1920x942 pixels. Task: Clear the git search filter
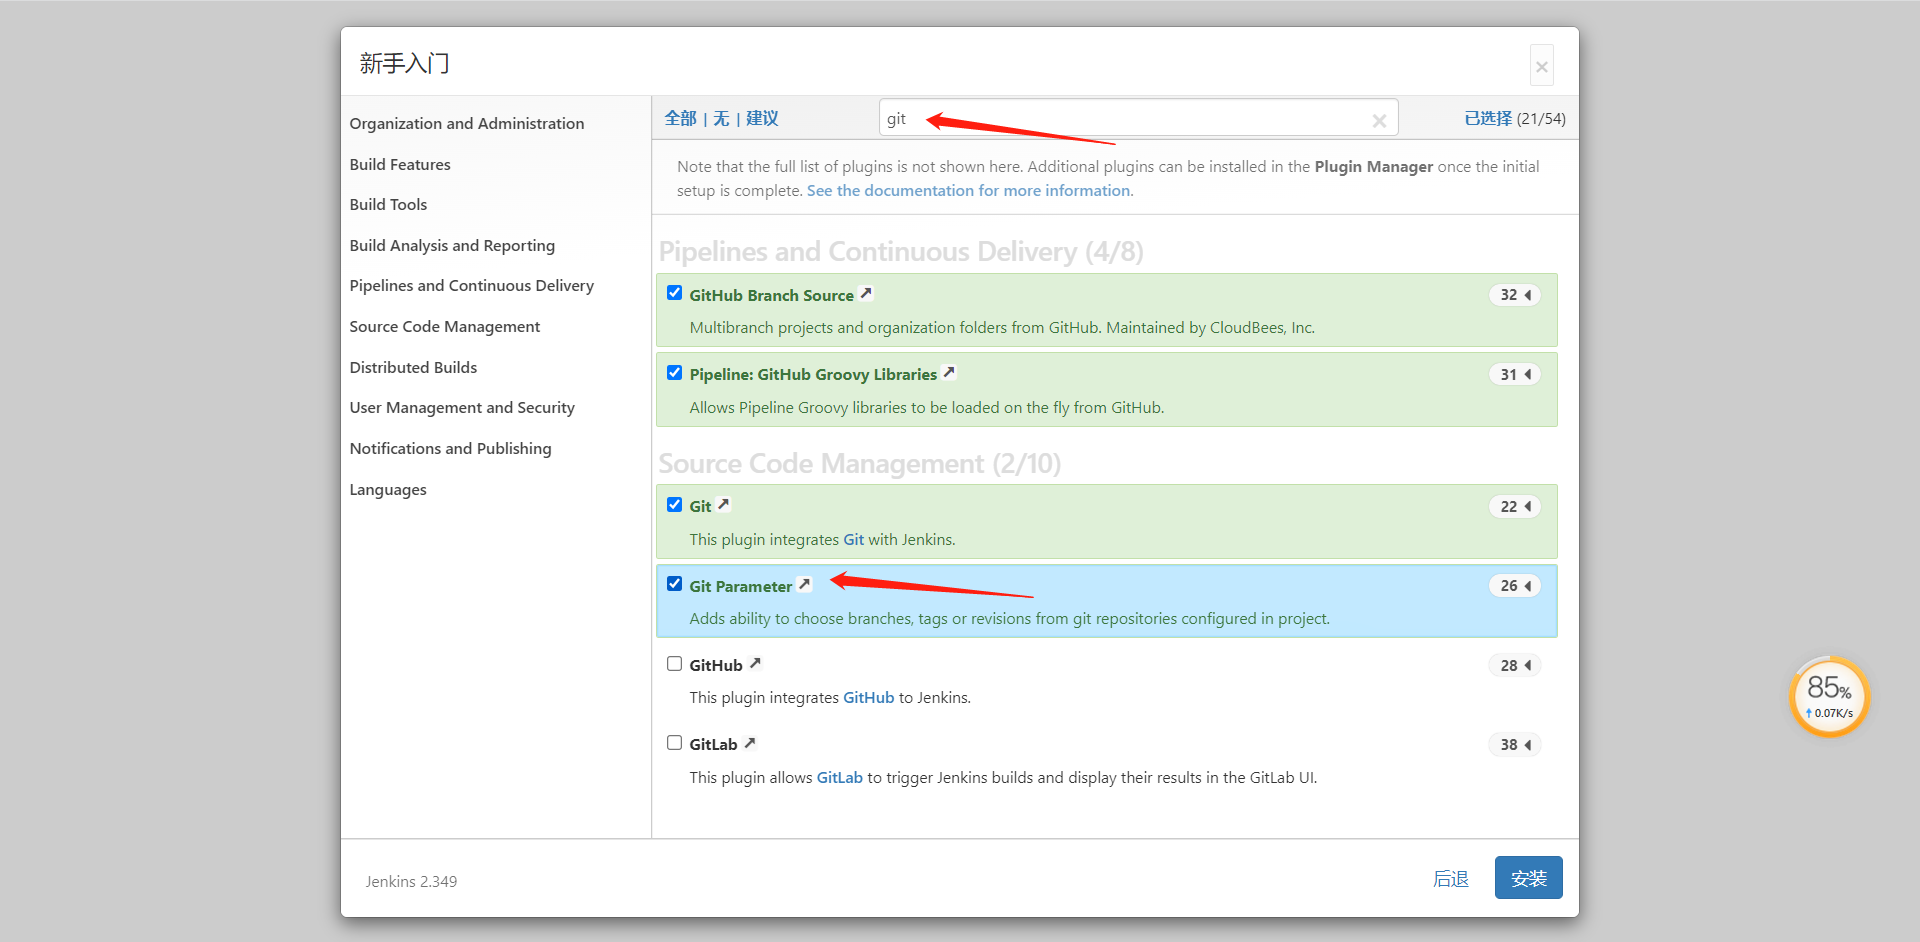[x=1379, y=121]
